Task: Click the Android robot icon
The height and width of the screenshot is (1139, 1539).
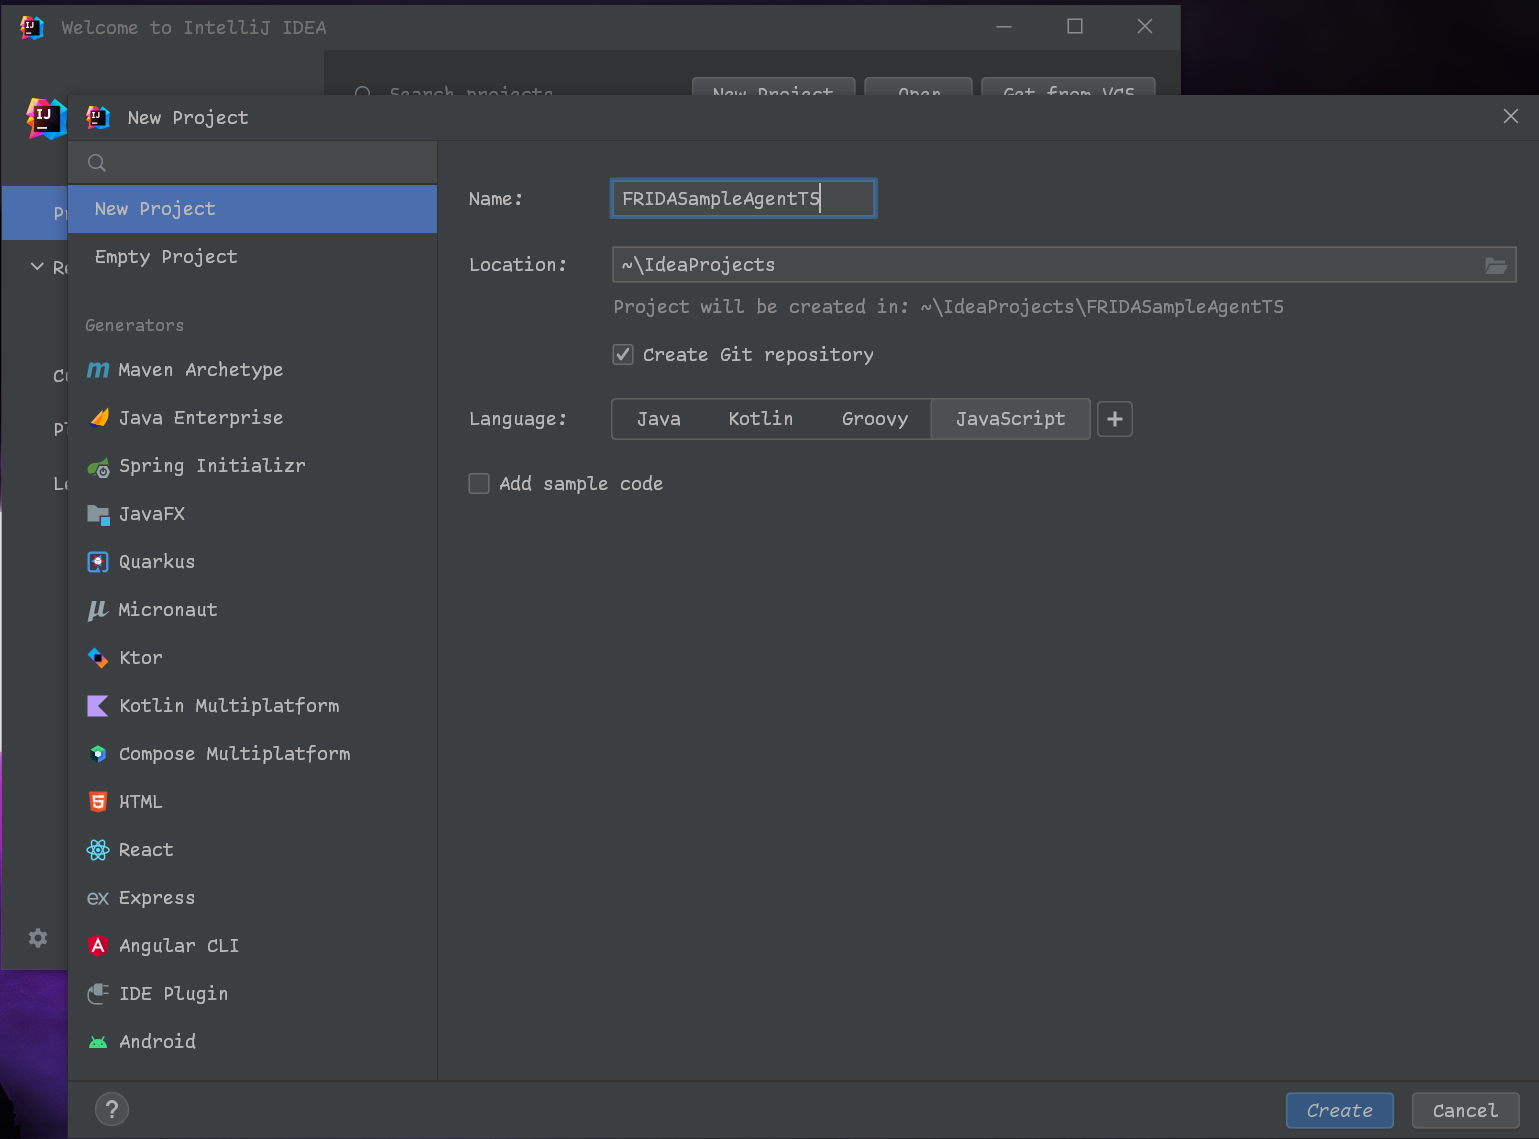Action: click(x=98, y=1042)
